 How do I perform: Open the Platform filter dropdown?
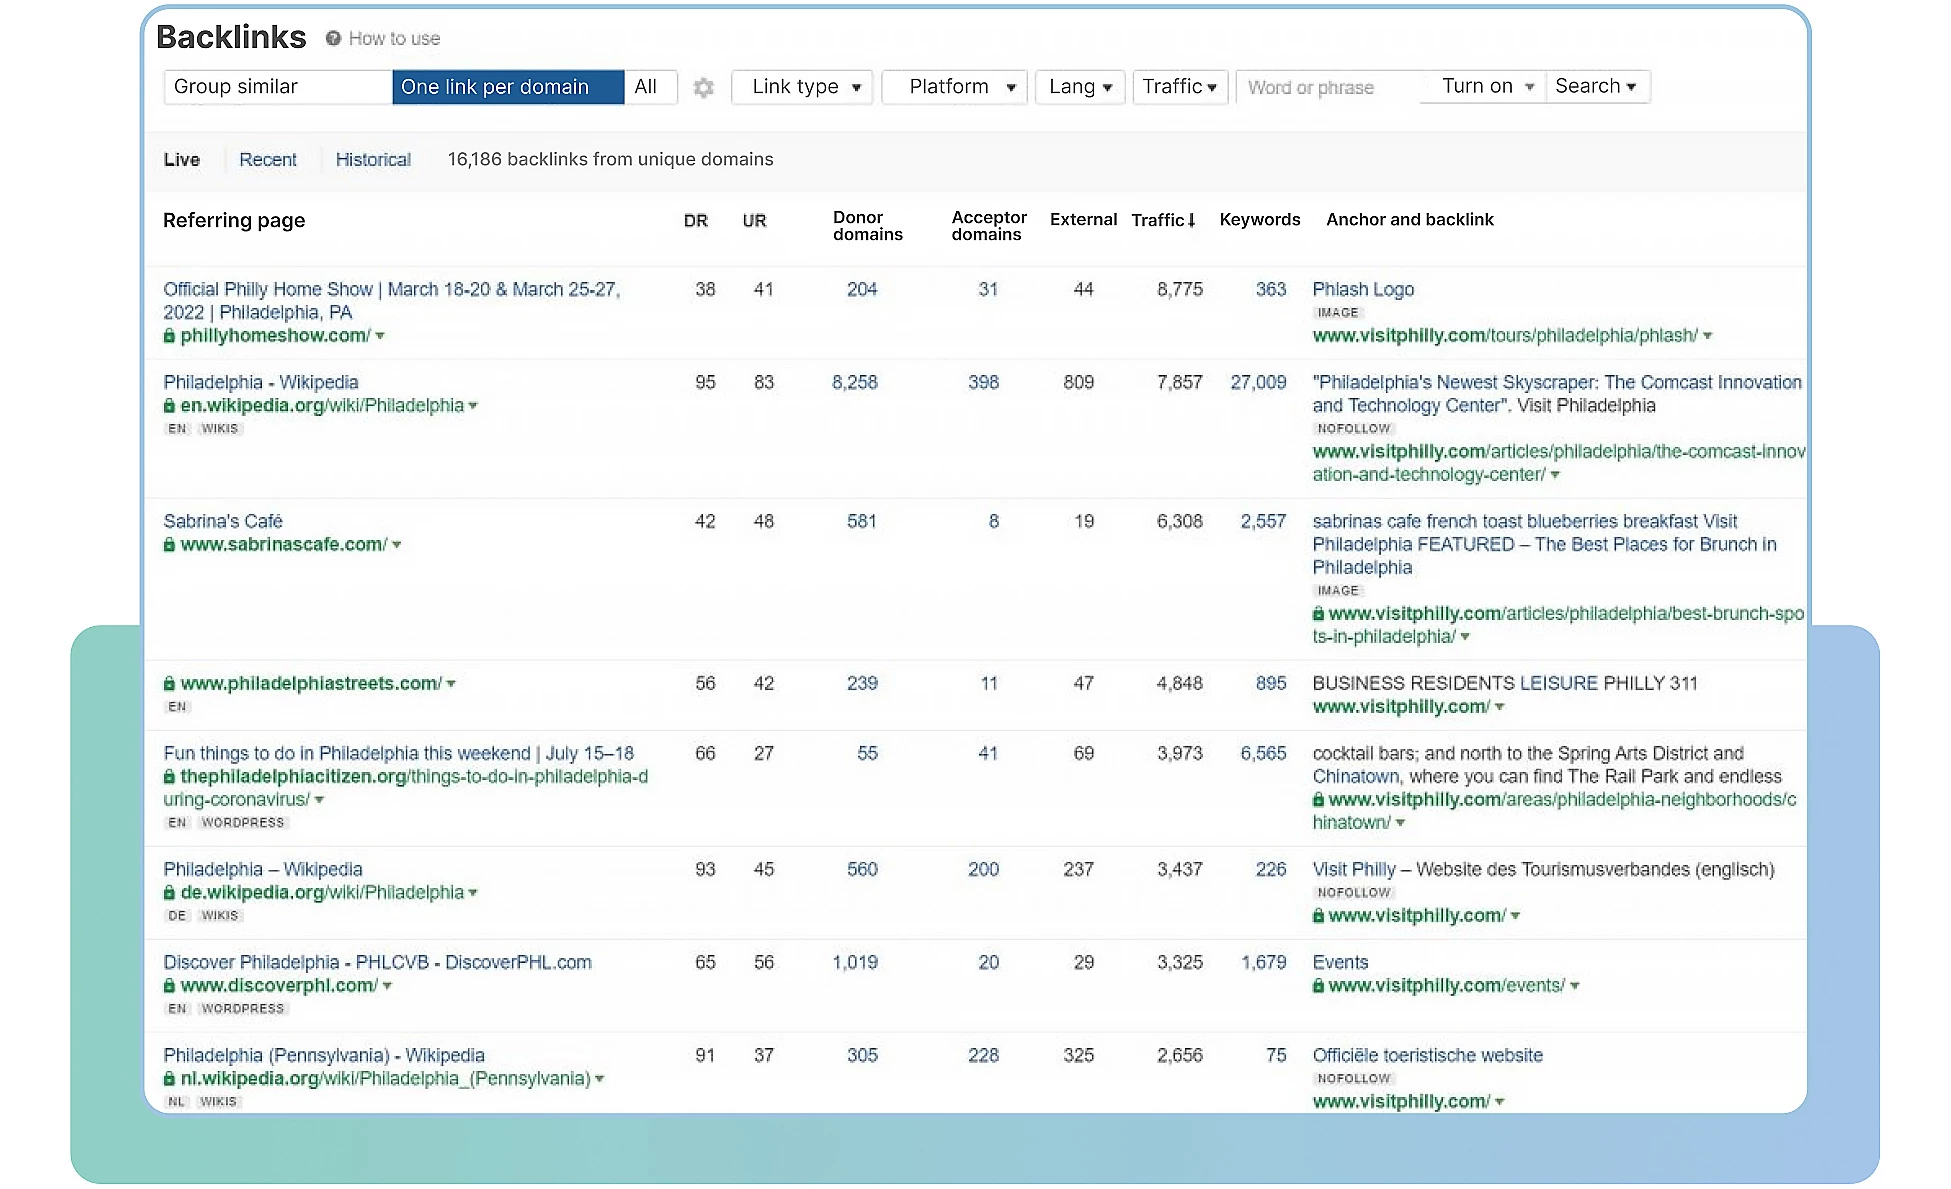[x=955, y=86]
